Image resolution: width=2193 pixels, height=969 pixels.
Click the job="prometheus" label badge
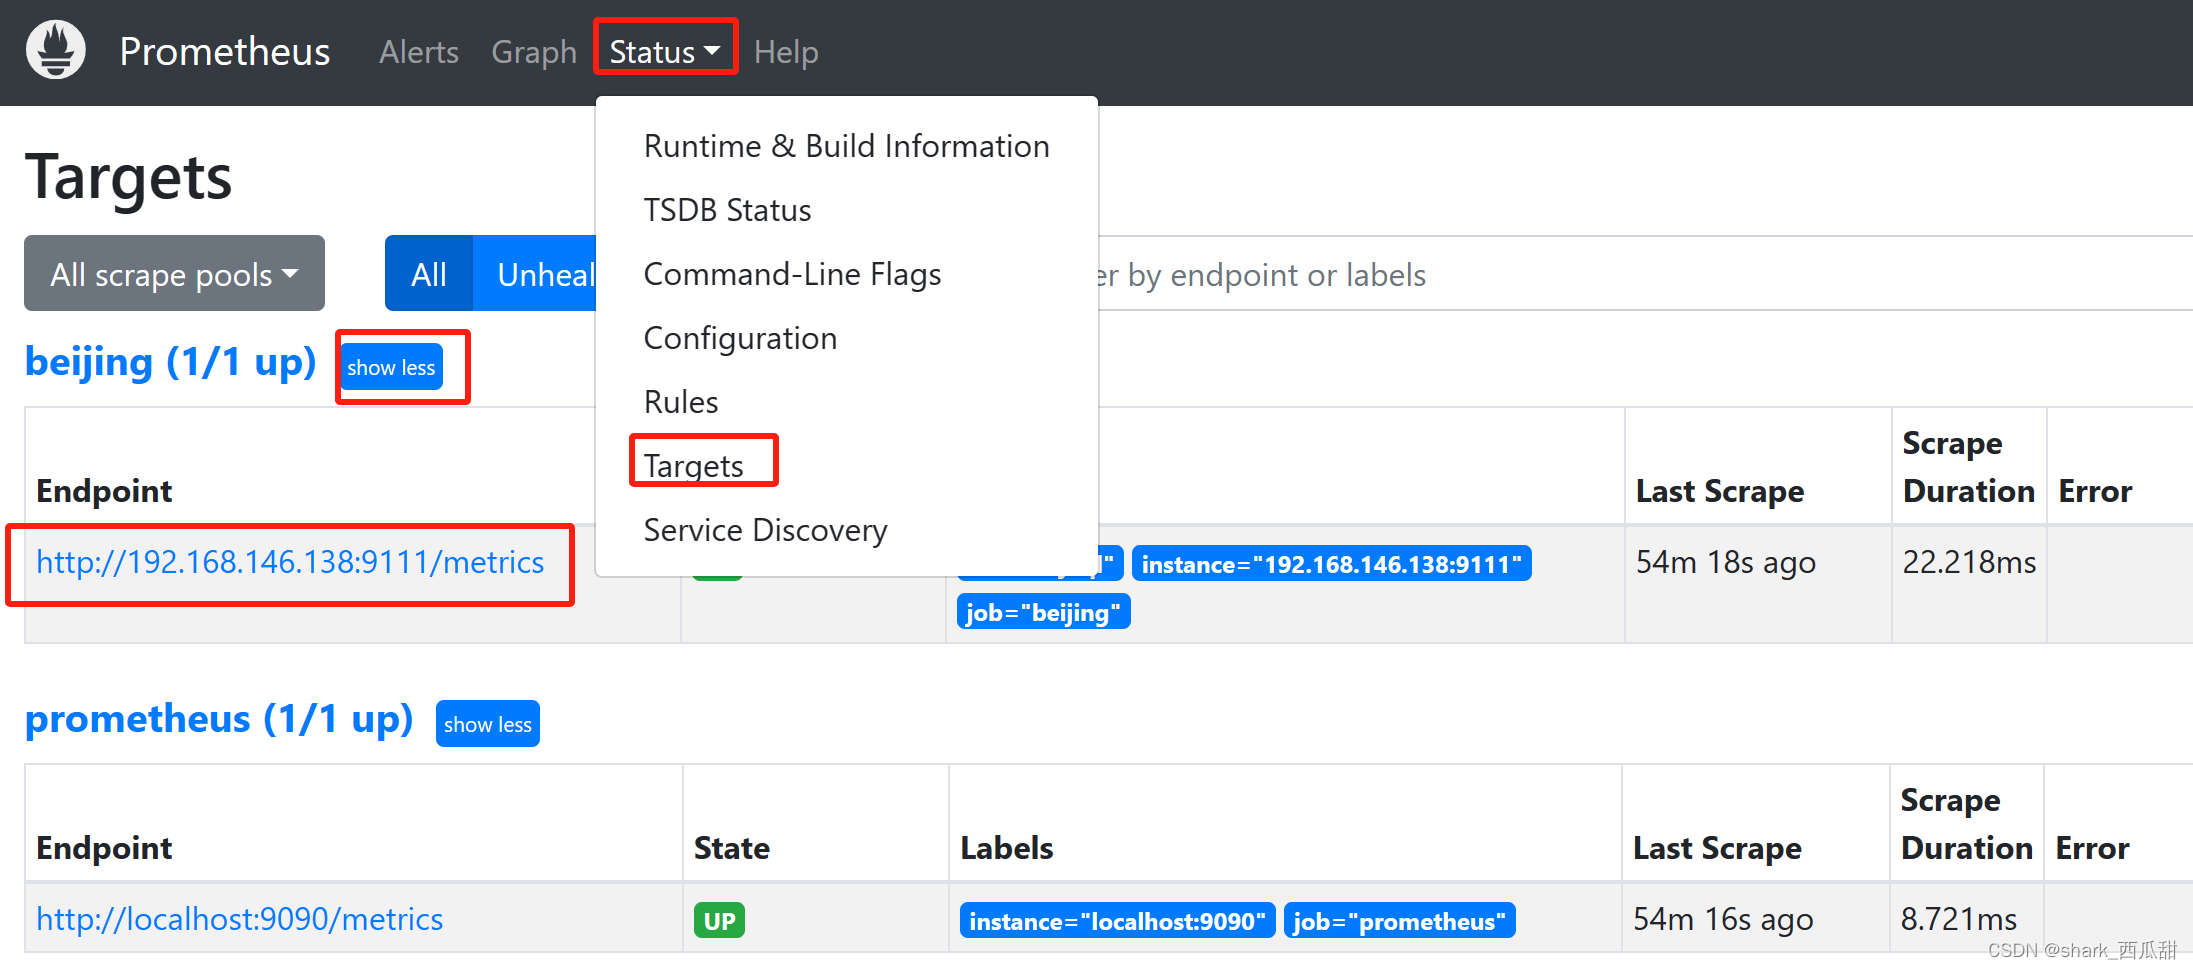tap(1399, 921)
